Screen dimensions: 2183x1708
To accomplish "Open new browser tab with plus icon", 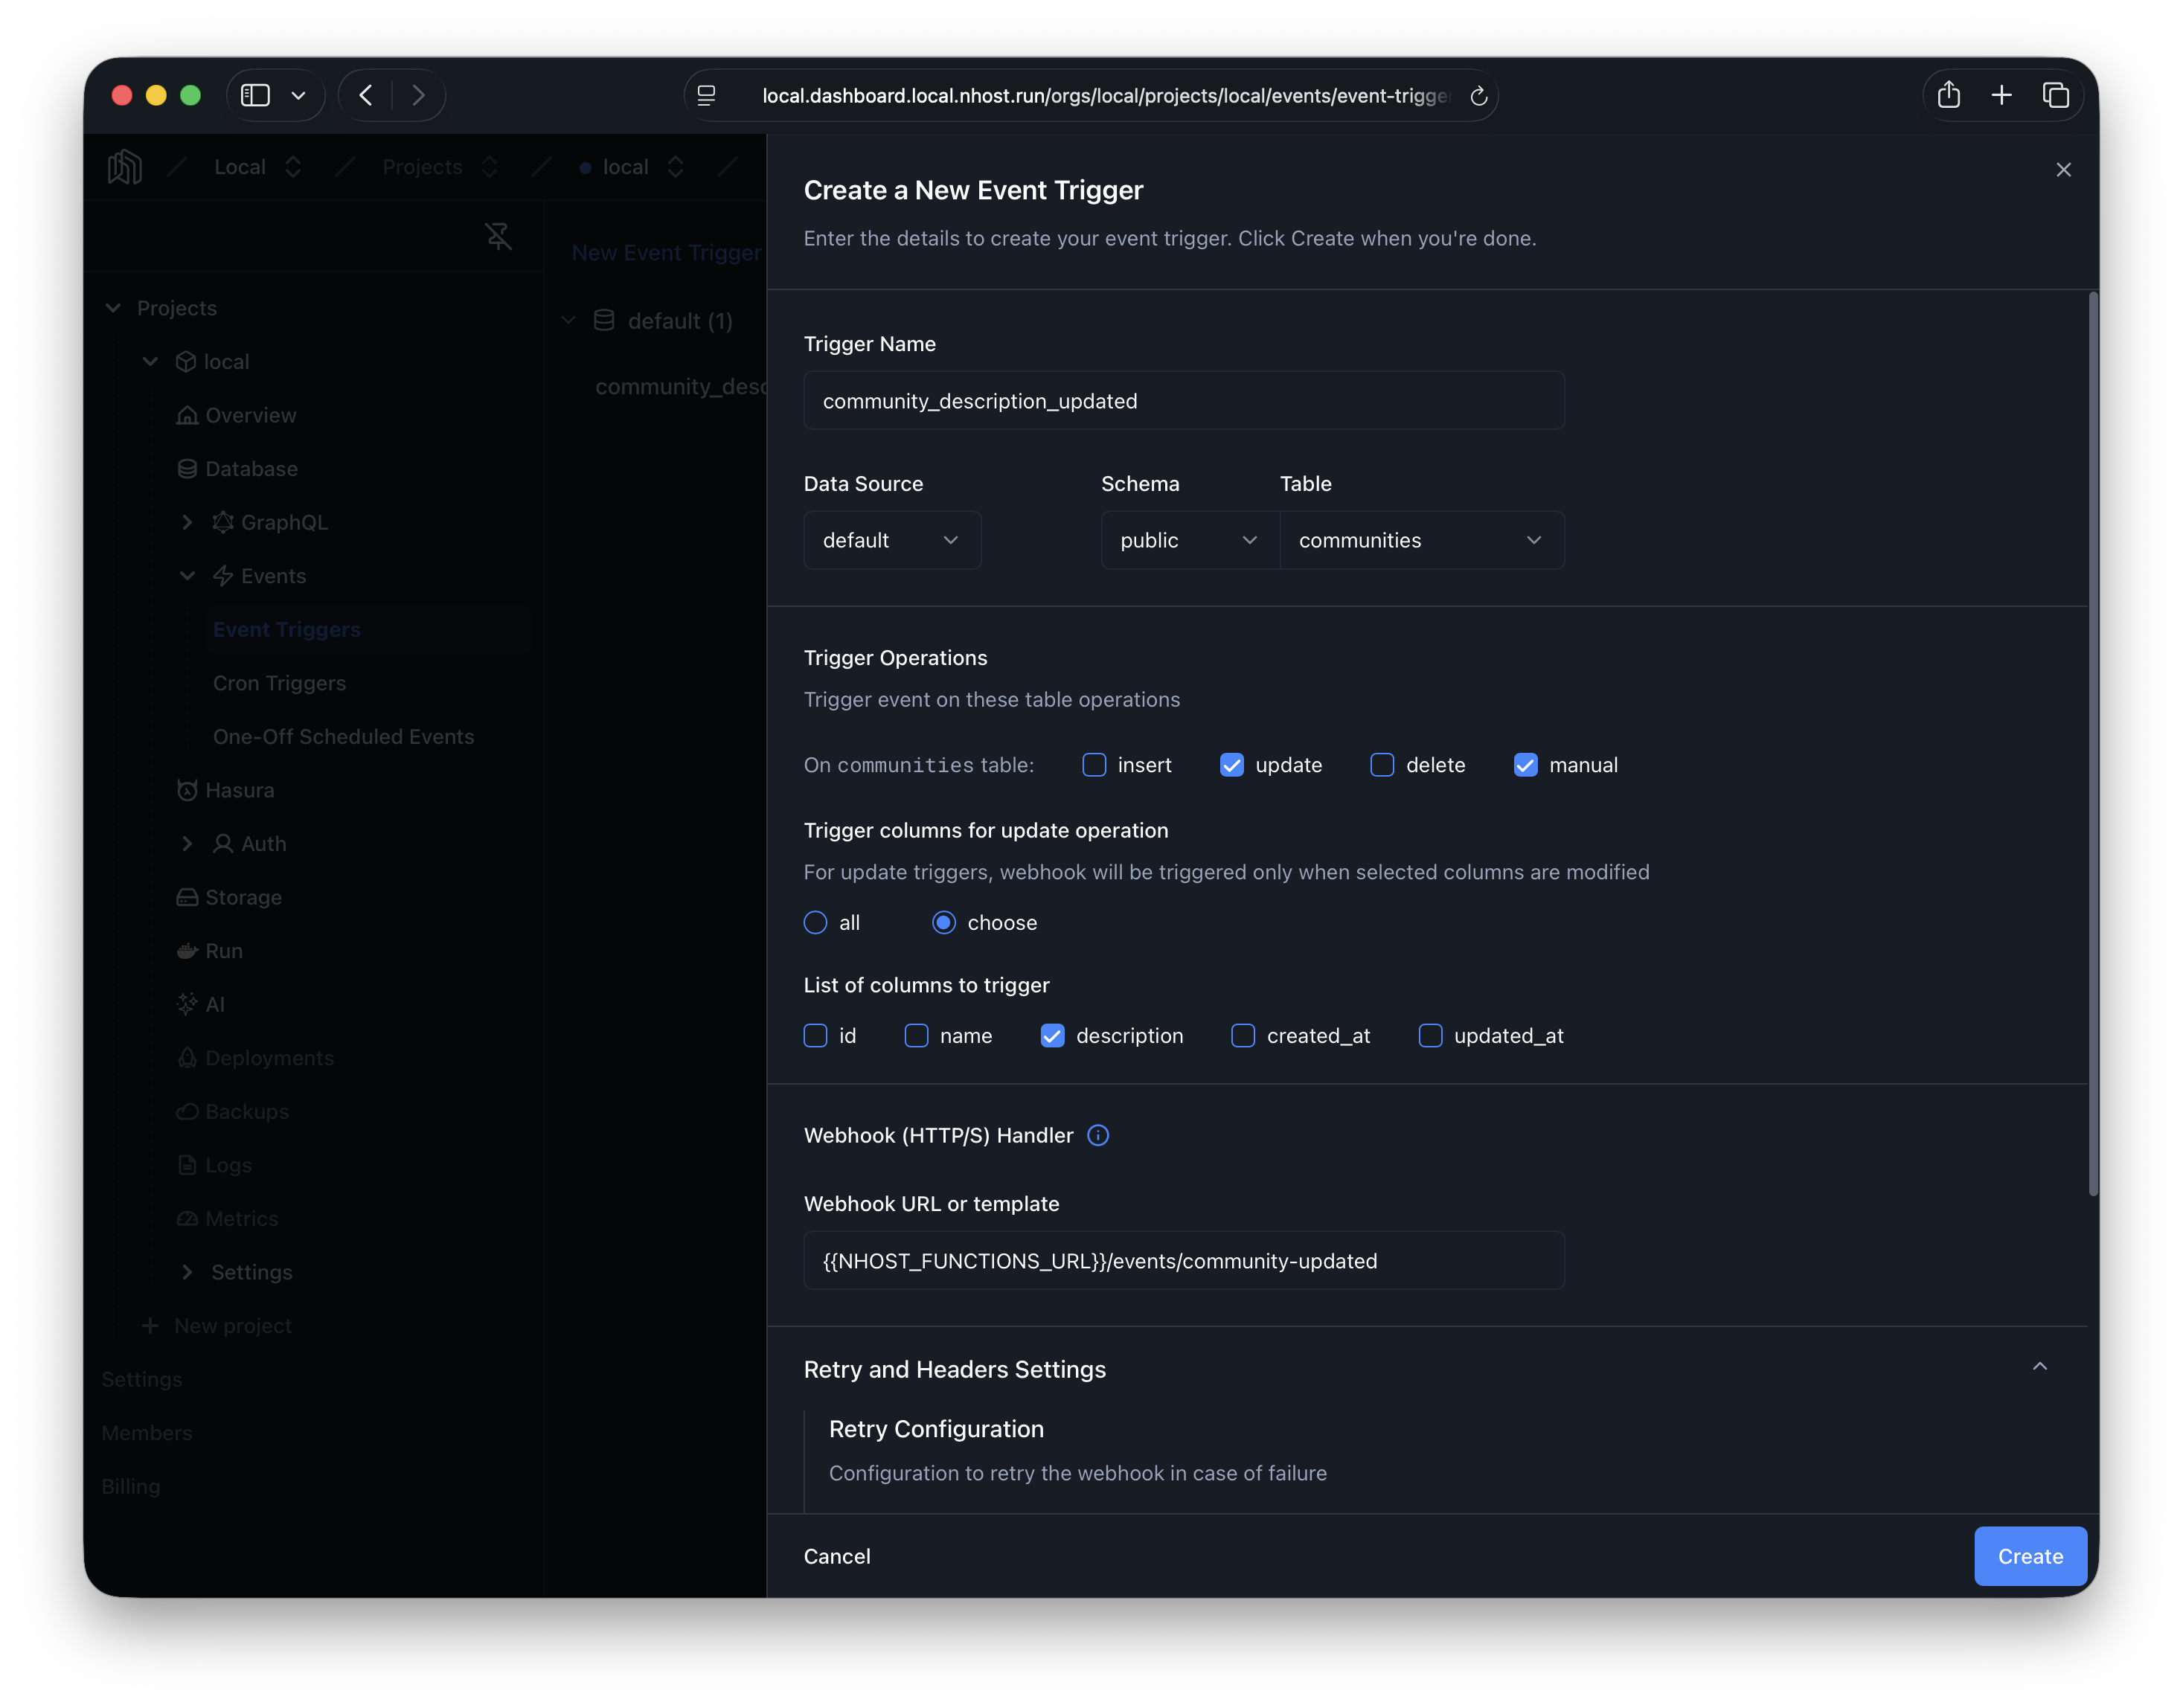I will [x=2001, y=96].
